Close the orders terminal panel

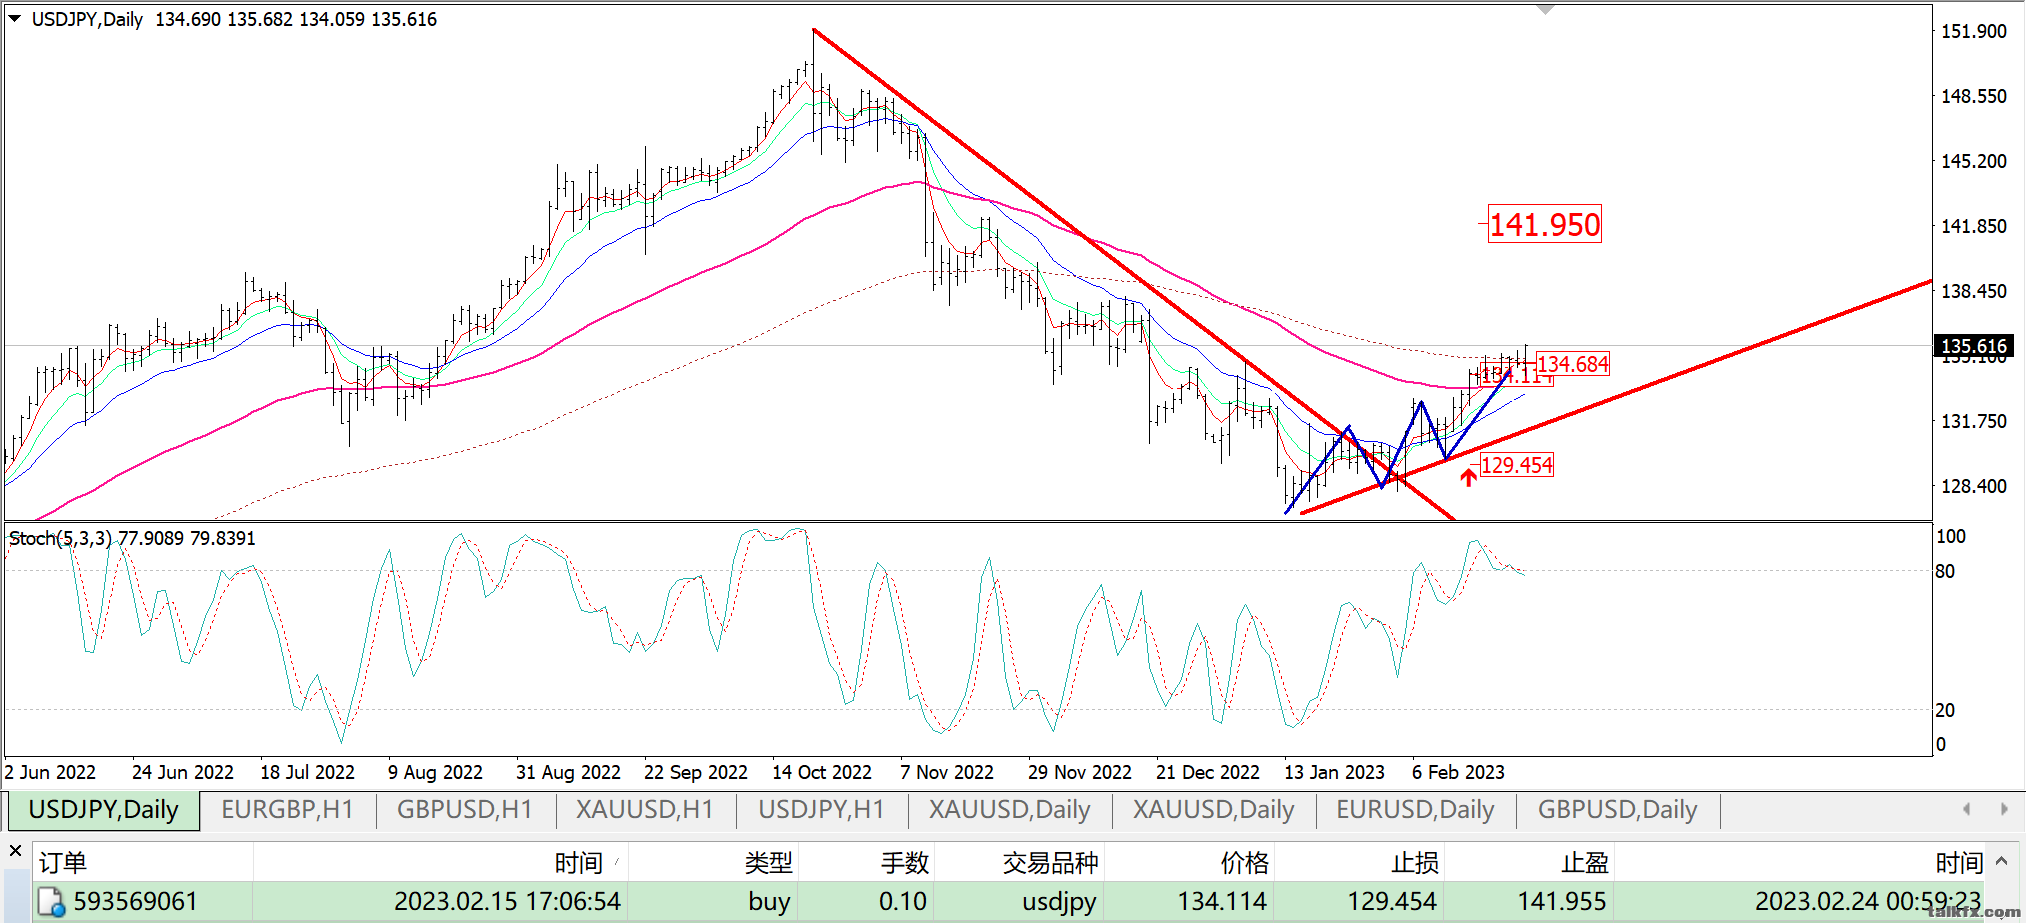(x=15, y=851)
